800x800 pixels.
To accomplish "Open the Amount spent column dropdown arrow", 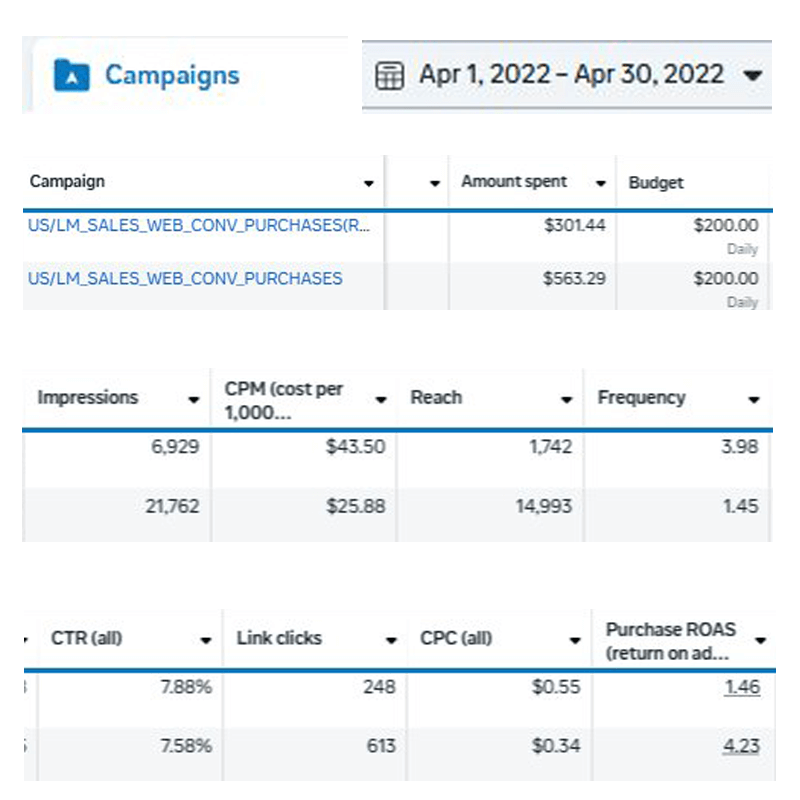I will coord(601,183).
